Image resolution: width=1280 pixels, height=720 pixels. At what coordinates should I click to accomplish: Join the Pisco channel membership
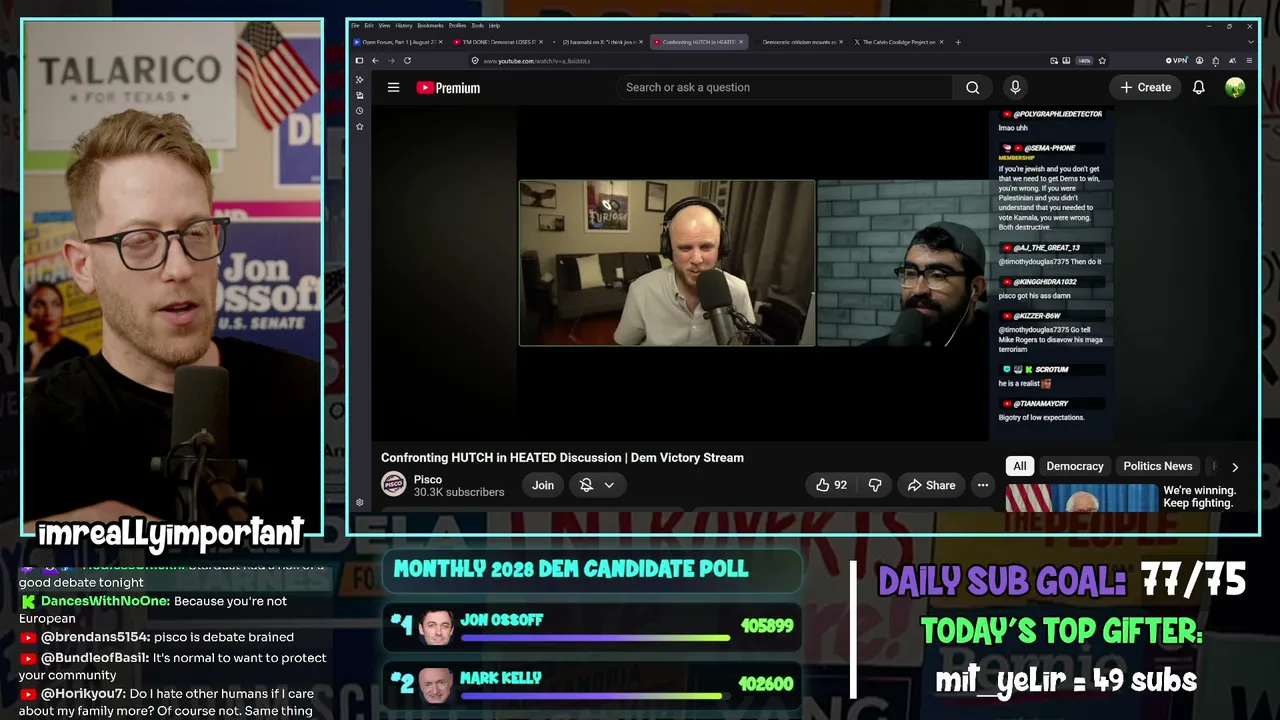tap(543, 485)
